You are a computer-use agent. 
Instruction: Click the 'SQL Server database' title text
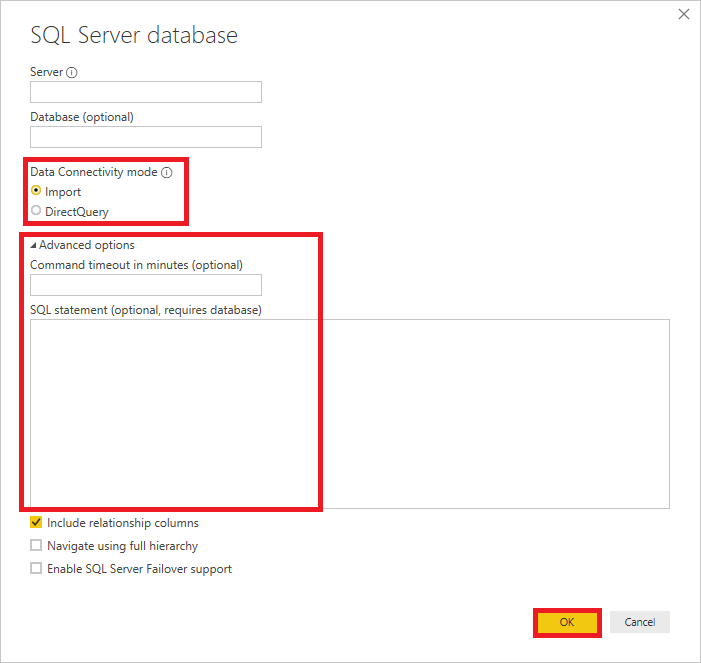(134, 35)
